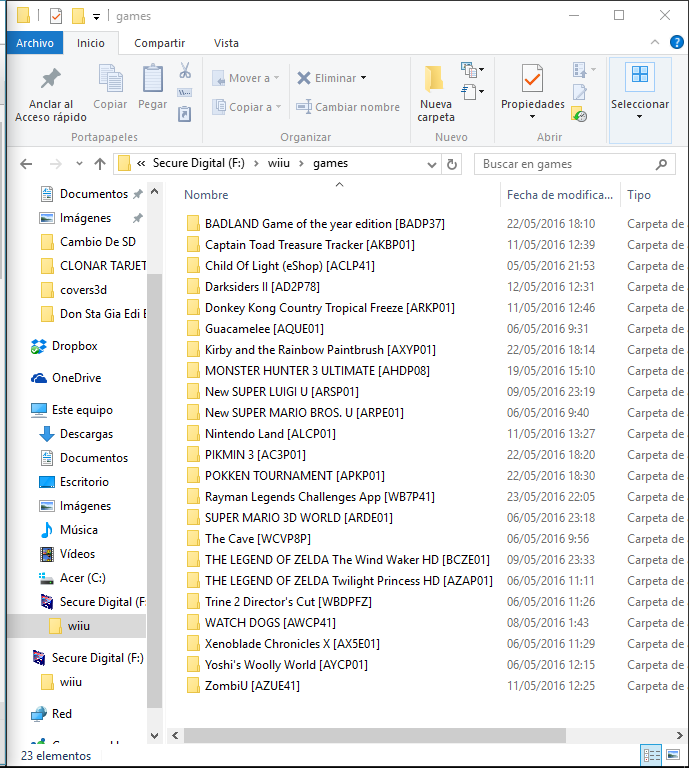This screenshot has width=689, height=768.
Task: Click the horizontal scrollbar thumb in file list
Action: pos(375,735)
